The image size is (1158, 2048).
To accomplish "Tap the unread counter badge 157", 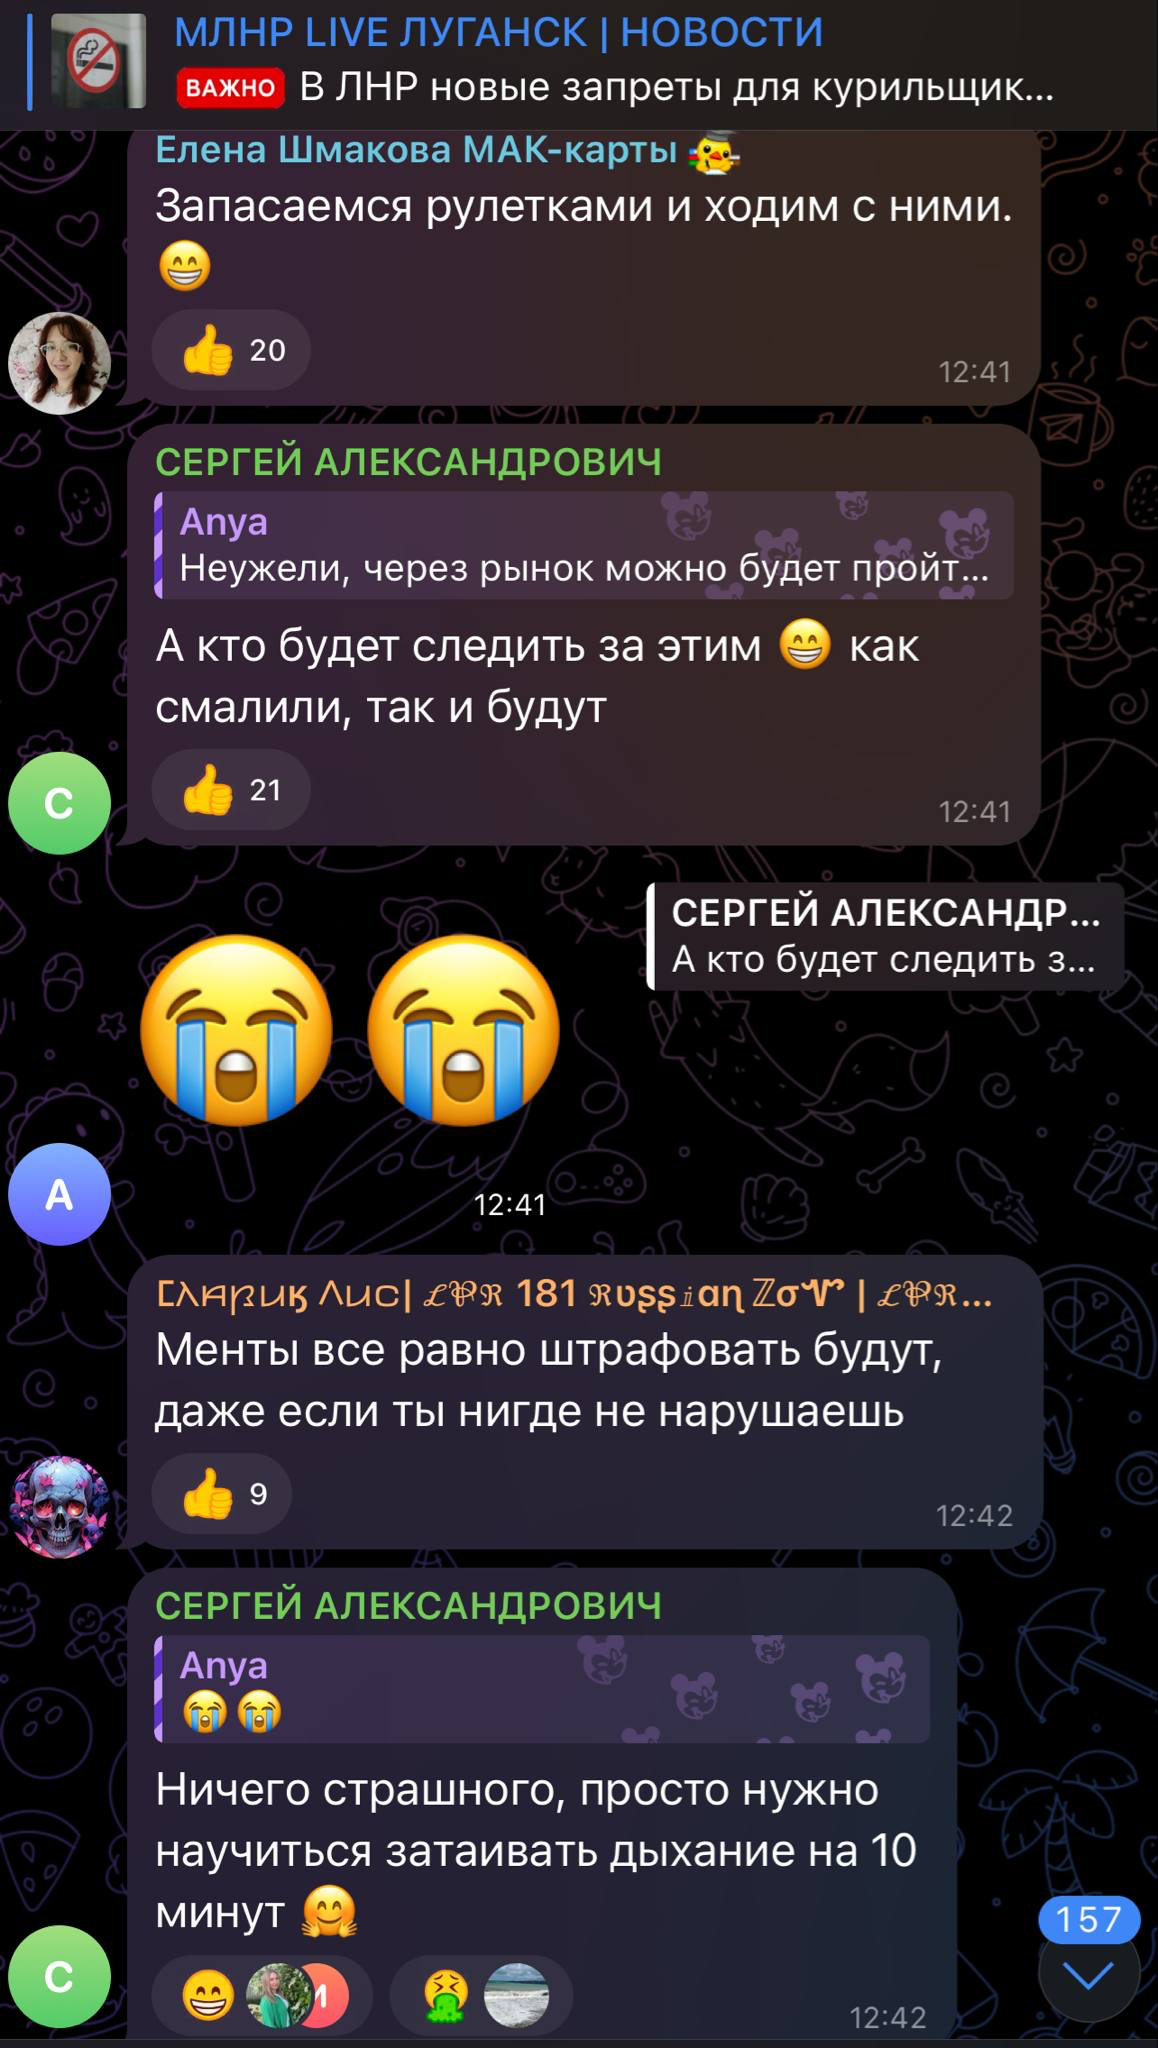I will (x=1088, y=1919).
